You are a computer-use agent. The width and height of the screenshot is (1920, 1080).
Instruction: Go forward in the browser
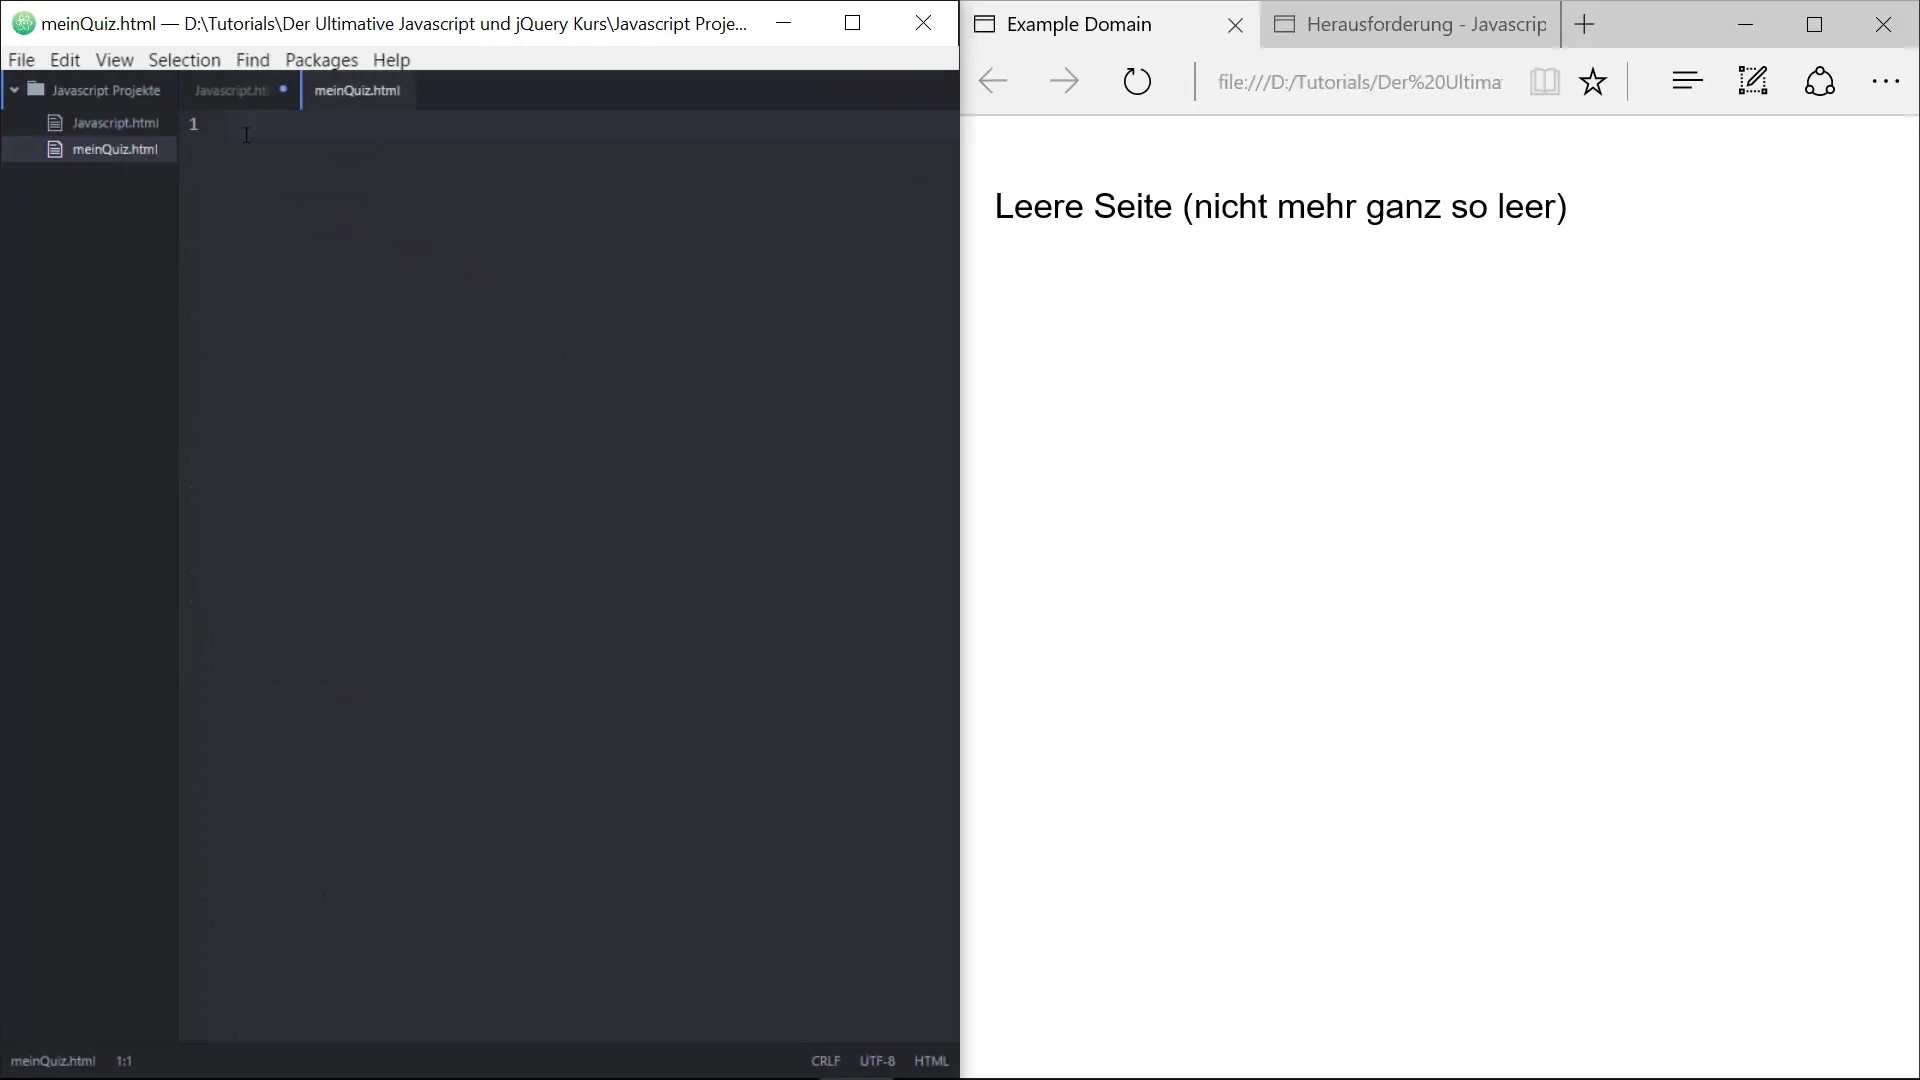pyautogui.click(x=1064, y=81)
